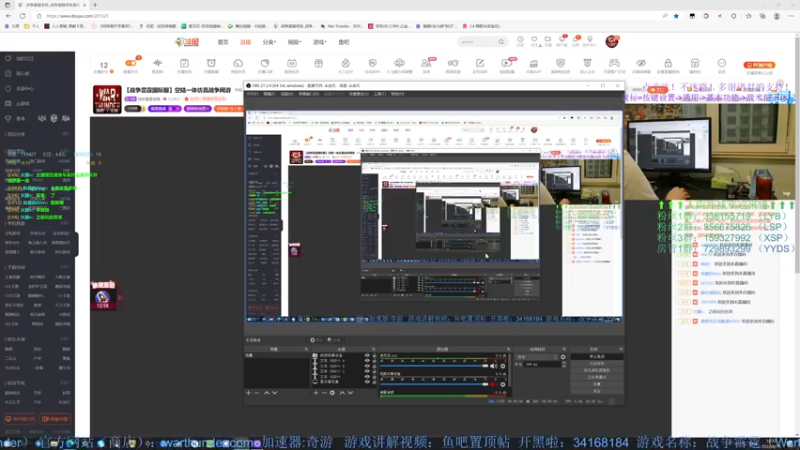Expand the 视频 video dropdown in Douyu nav
Viewport: 800px width, 450px height.
294,42
